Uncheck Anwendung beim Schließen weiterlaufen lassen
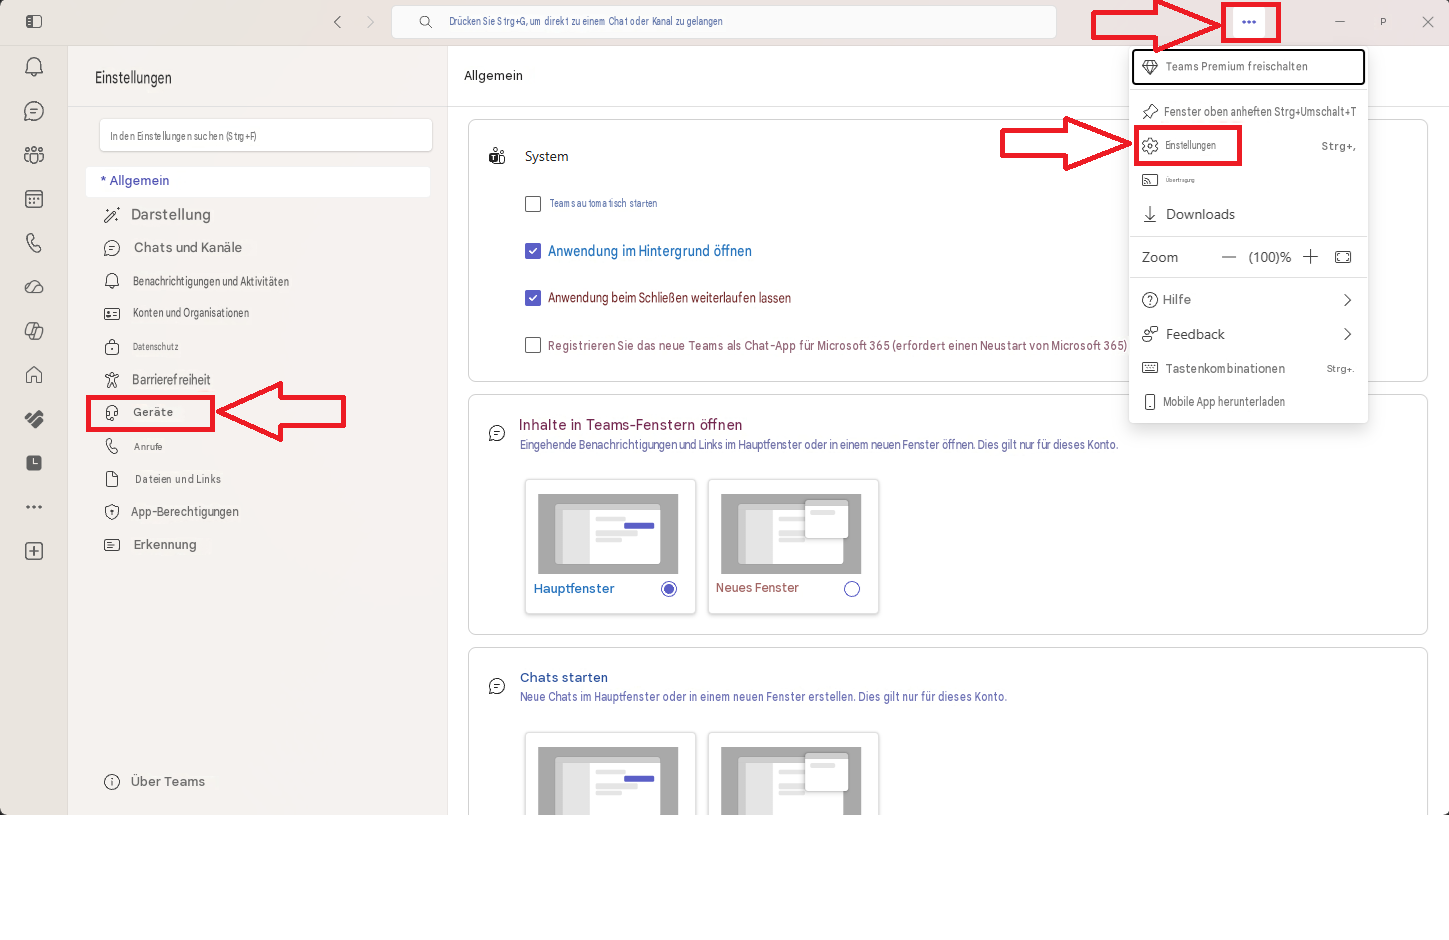 pos(533,298)
